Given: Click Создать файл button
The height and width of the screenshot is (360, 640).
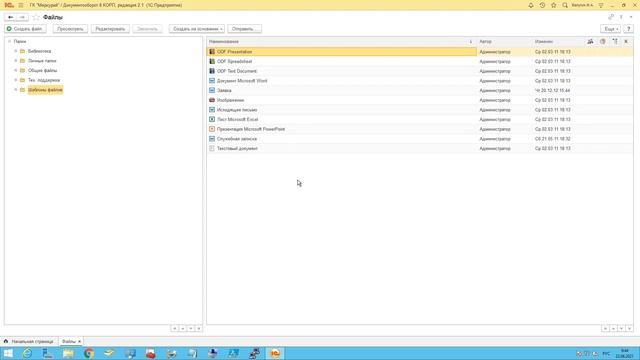Looking at the screenshot, I should [x=25, y=29].
